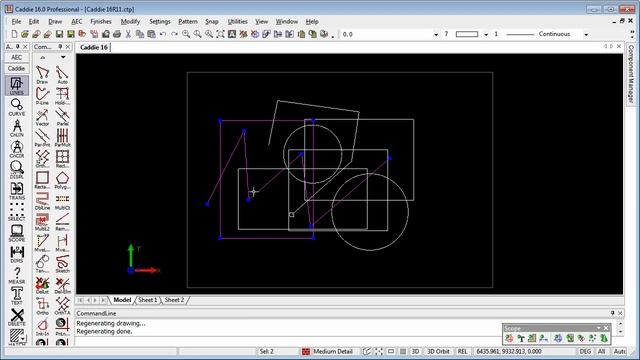Toggle pin on the A... panel

[x=18, y=47]
